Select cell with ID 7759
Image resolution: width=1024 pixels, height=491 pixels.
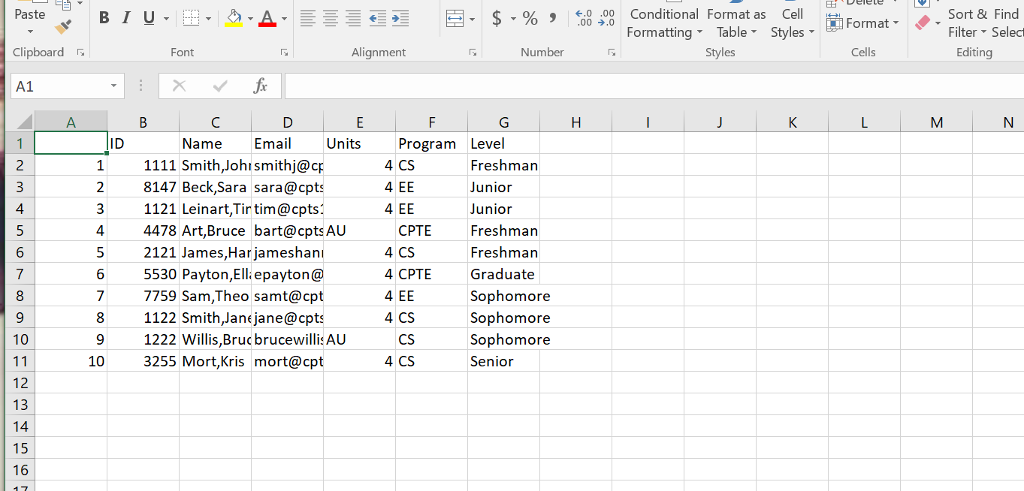tap(144, 296)
